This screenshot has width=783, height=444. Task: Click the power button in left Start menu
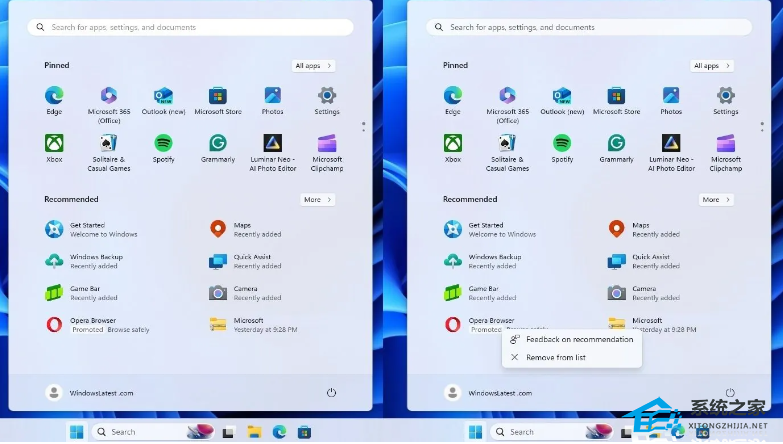(331, 393)
